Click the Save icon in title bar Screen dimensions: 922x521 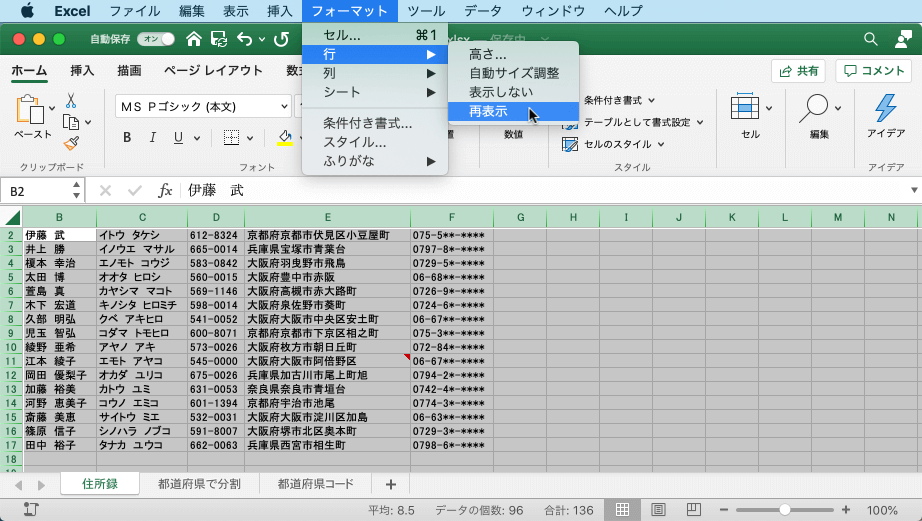tap(219, 39)
